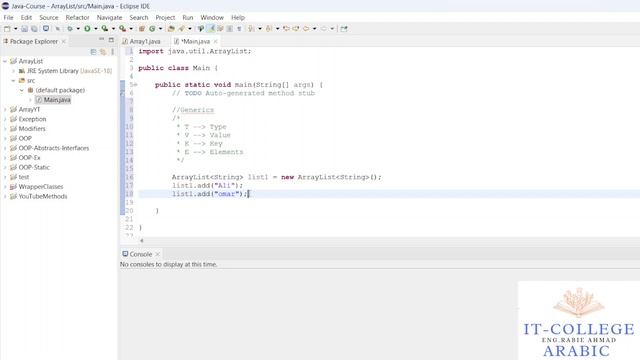
Task: Launch Debug from the toolbar bug icon
Action: pos(70,29)
